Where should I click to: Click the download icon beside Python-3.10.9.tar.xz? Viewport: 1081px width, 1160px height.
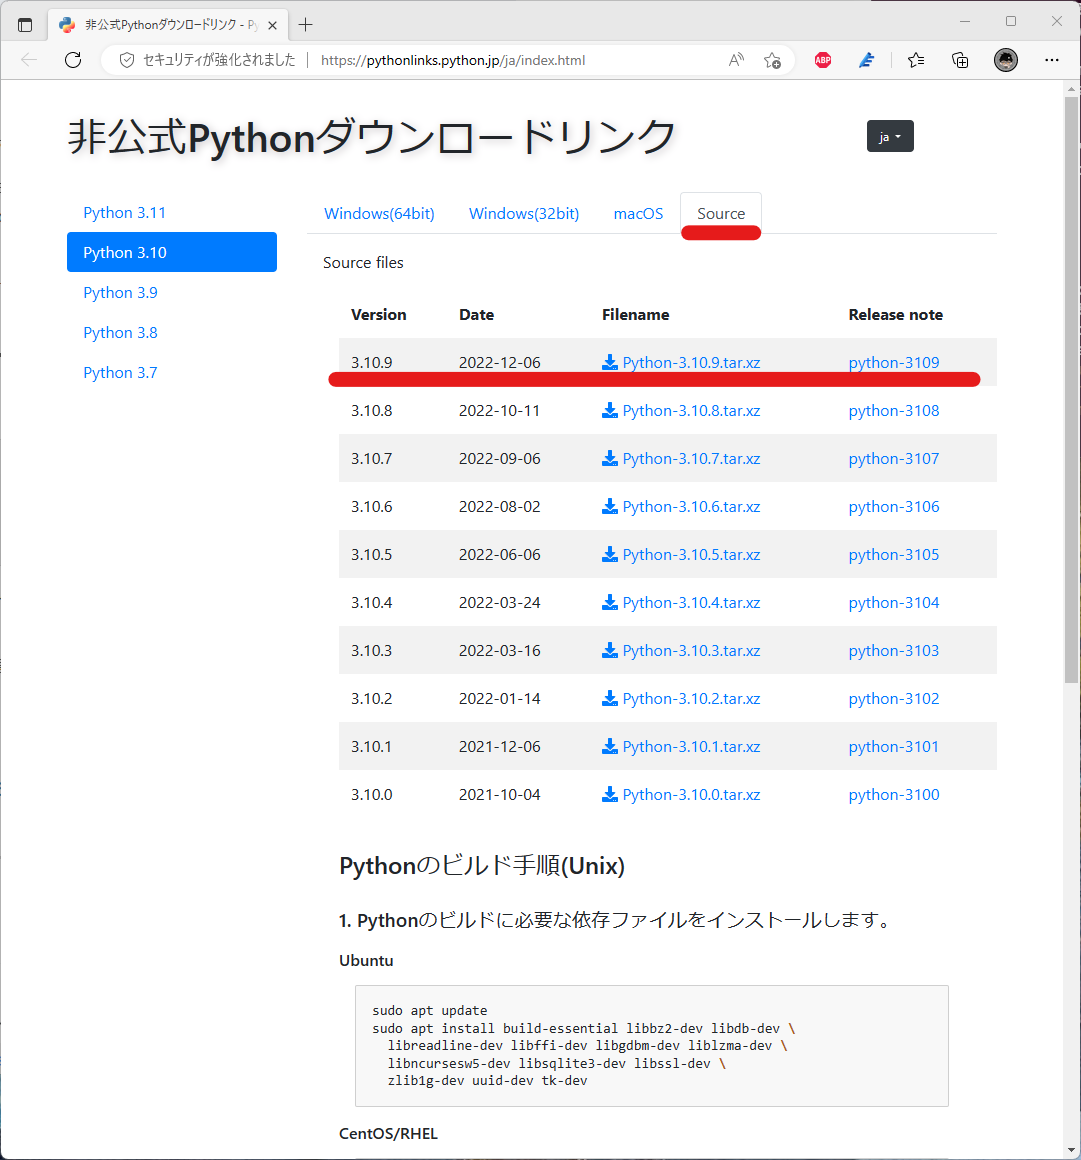pos(610,362)
